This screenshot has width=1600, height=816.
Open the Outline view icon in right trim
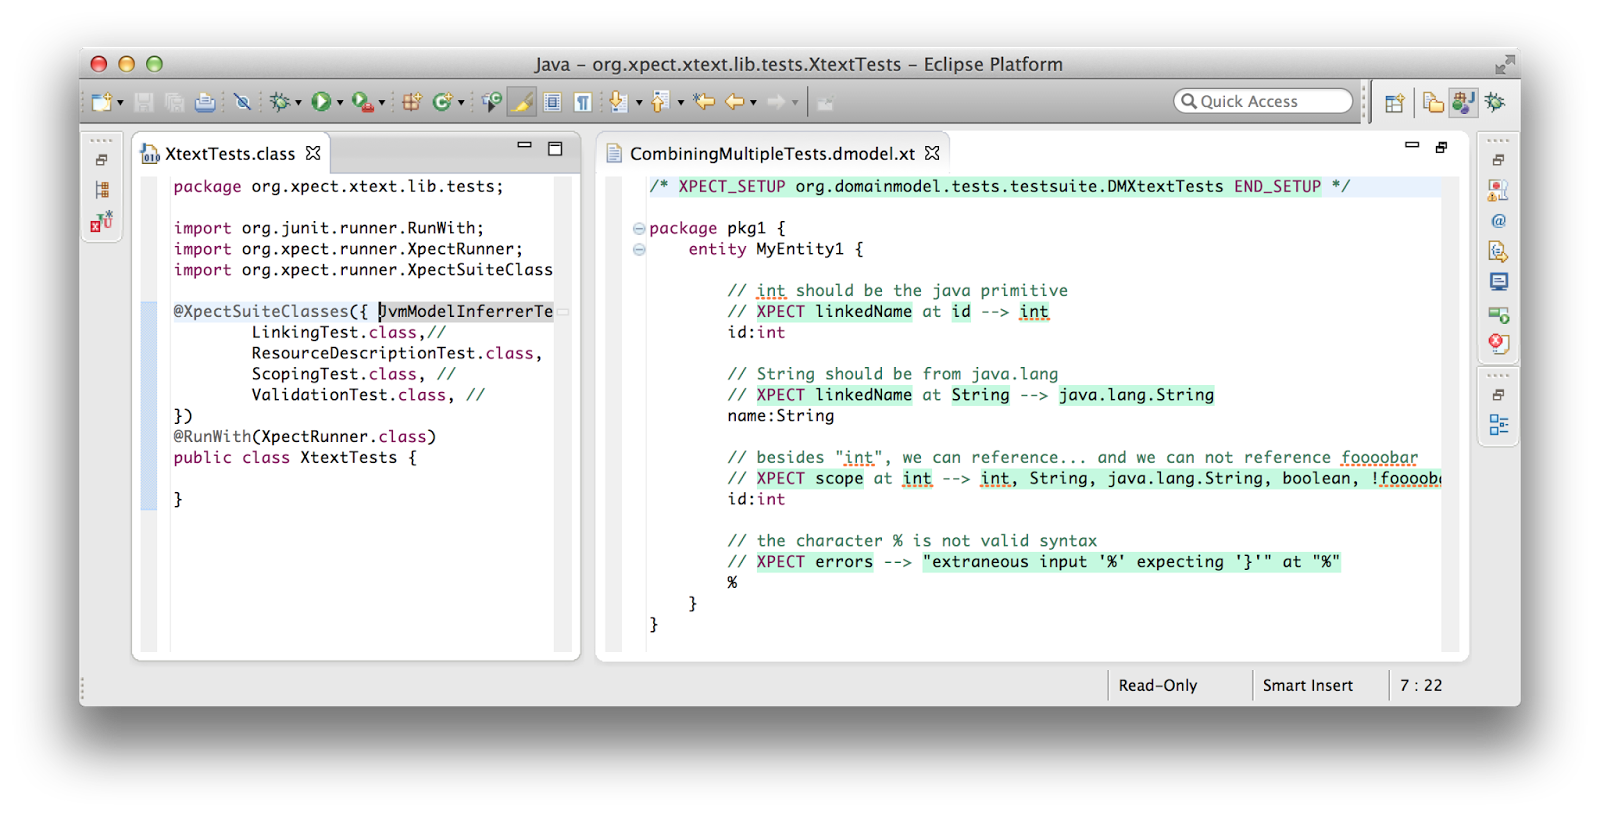point(1498,425)
